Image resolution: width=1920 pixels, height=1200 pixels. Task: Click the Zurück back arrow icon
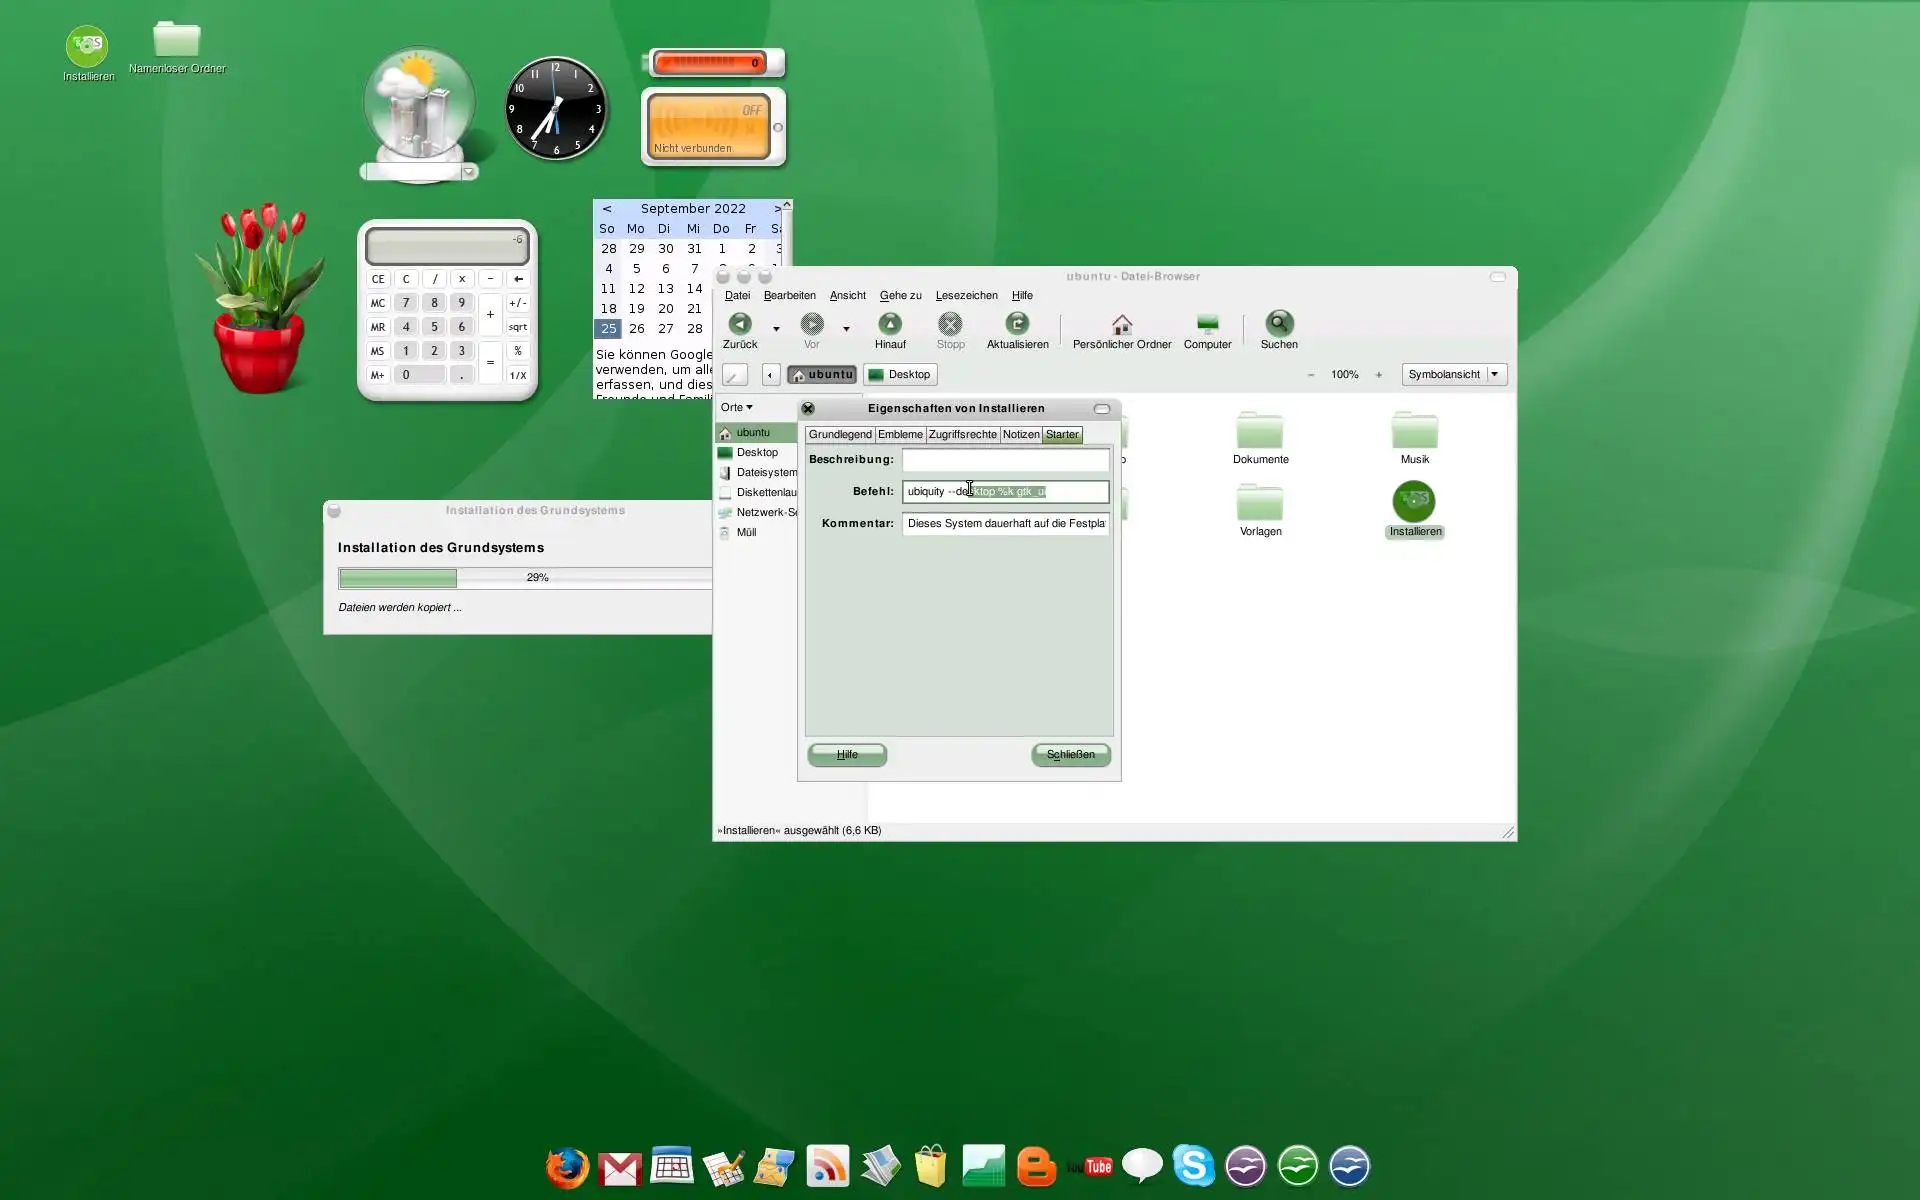click(x=739, y=324)
